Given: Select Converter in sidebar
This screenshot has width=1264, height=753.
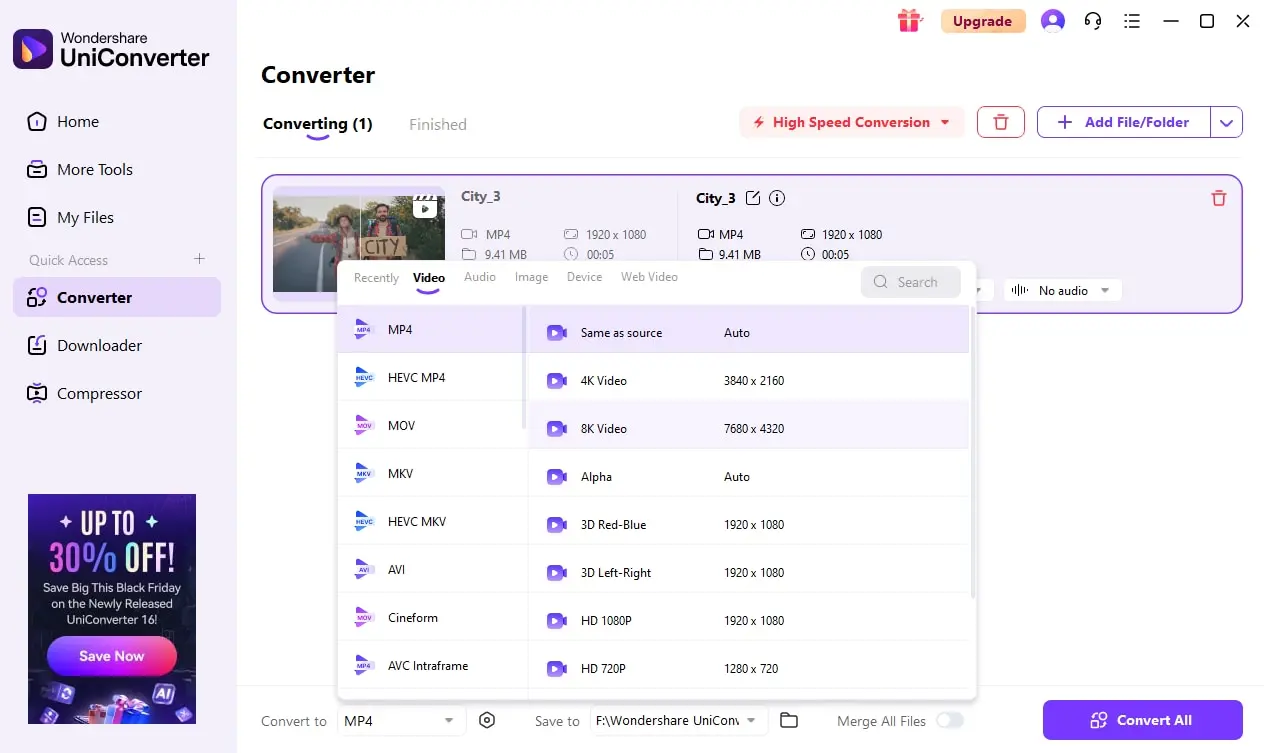Looking at the screenshot, I should [x=117, y=298].
